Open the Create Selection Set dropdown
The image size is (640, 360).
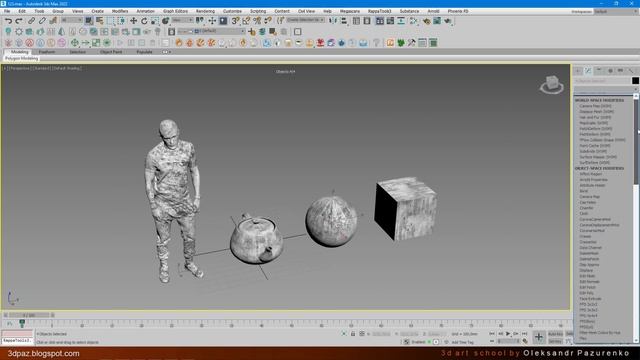(x=306, y=20)
